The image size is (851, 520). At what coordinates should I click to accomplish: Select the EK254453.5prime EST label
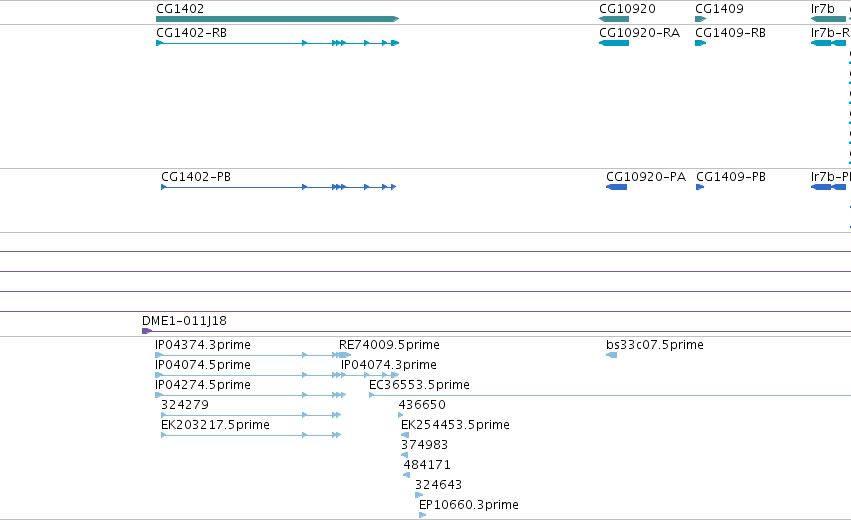455,425
